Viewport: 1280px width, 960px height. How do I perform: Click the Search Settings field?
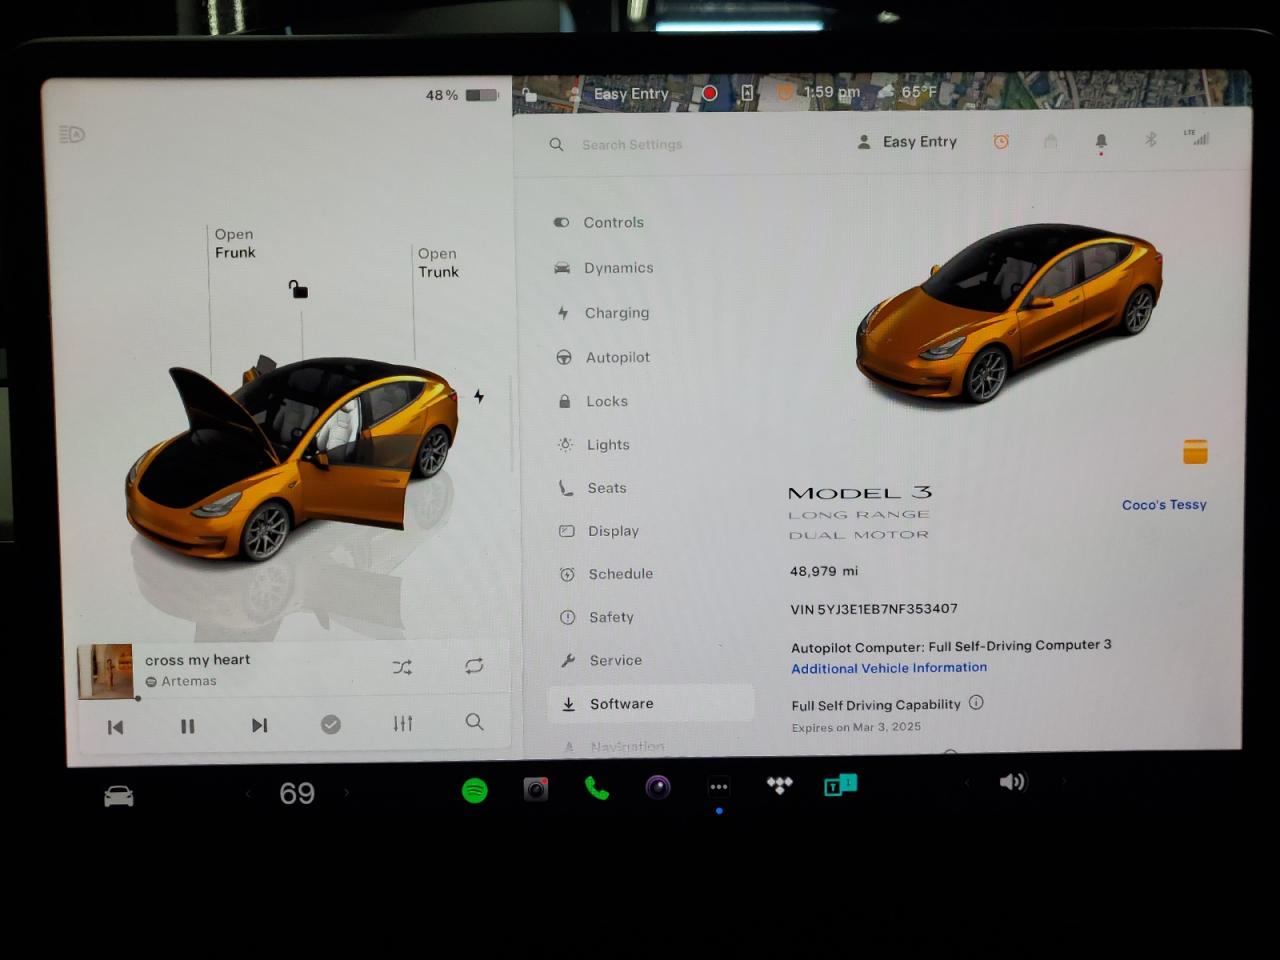[x=632, y=145]
